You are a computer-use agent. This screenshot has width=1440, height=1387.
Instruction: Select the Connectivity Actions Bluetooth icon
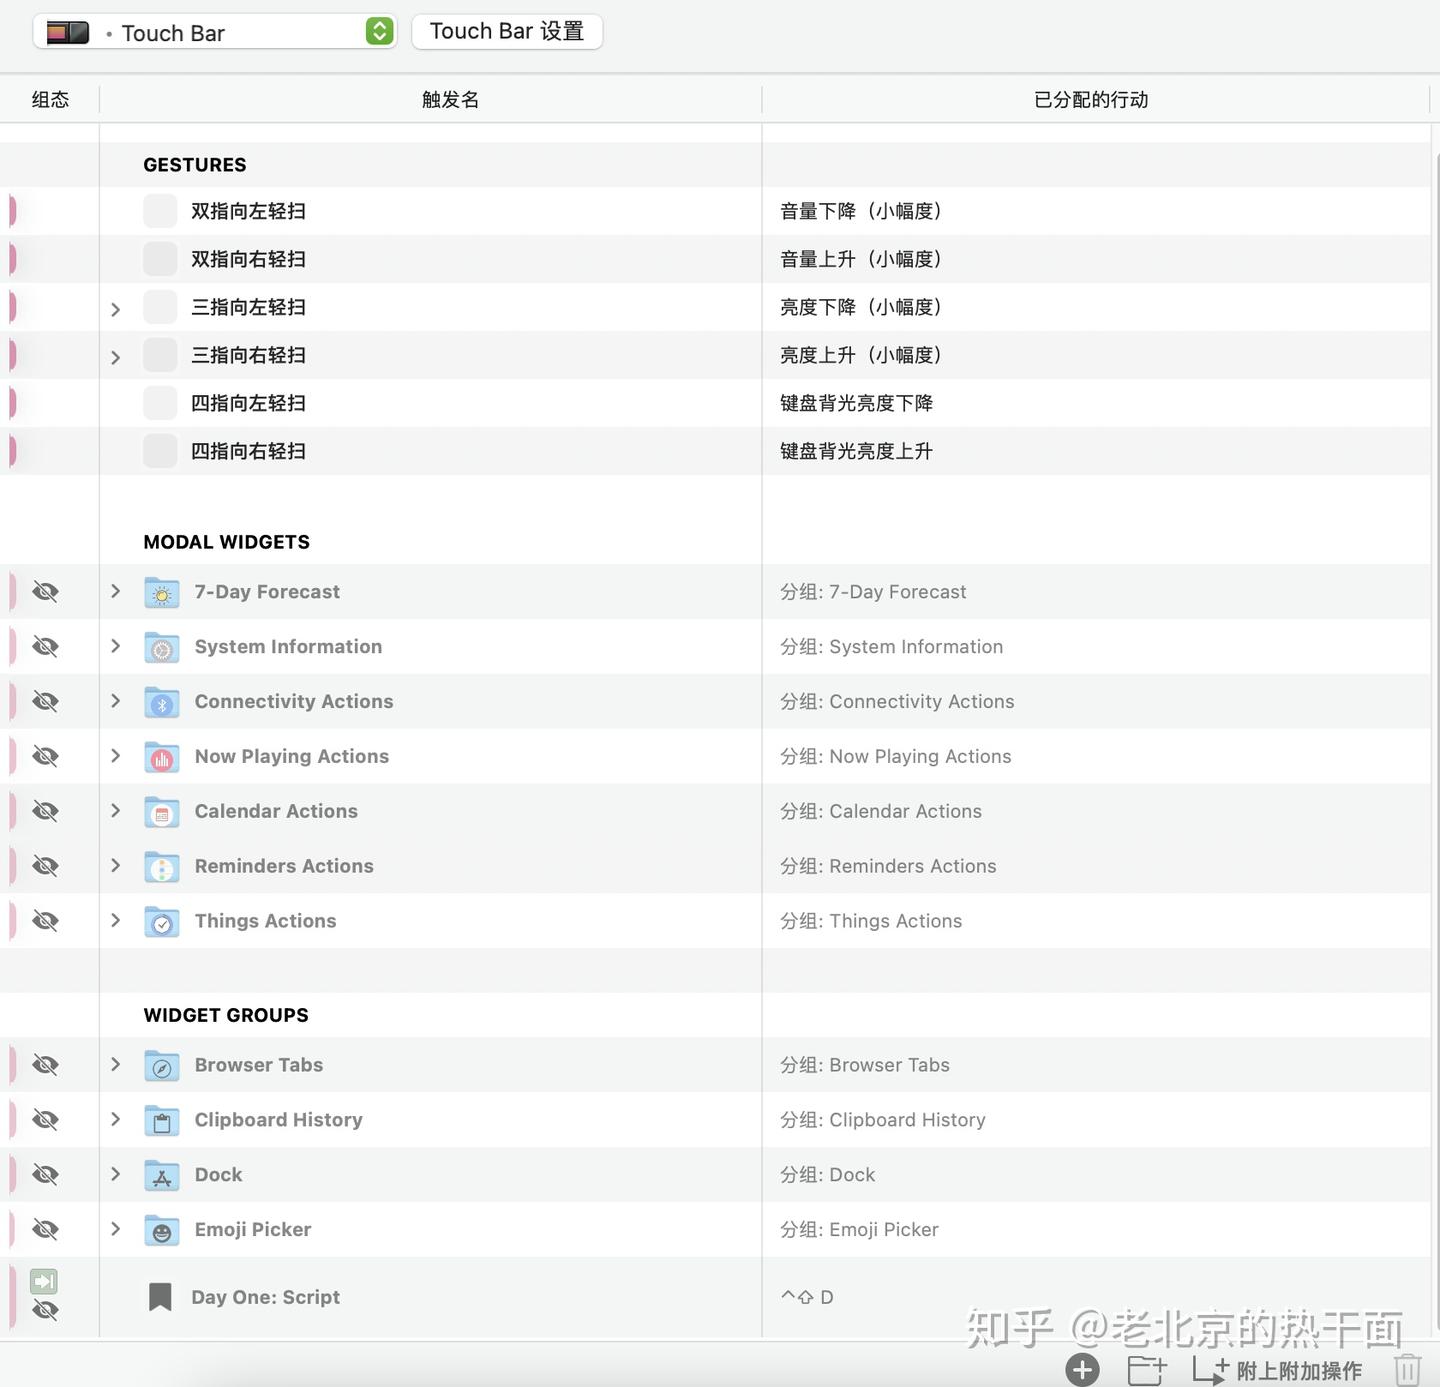pyautogui.click(x=161, y=701)
